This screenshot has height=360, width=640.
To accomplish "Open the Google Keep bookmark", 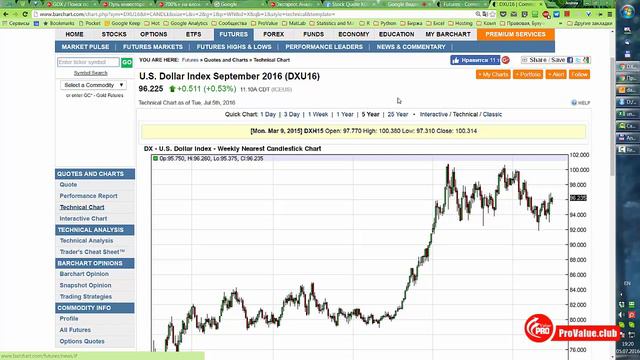I will 122,24.
